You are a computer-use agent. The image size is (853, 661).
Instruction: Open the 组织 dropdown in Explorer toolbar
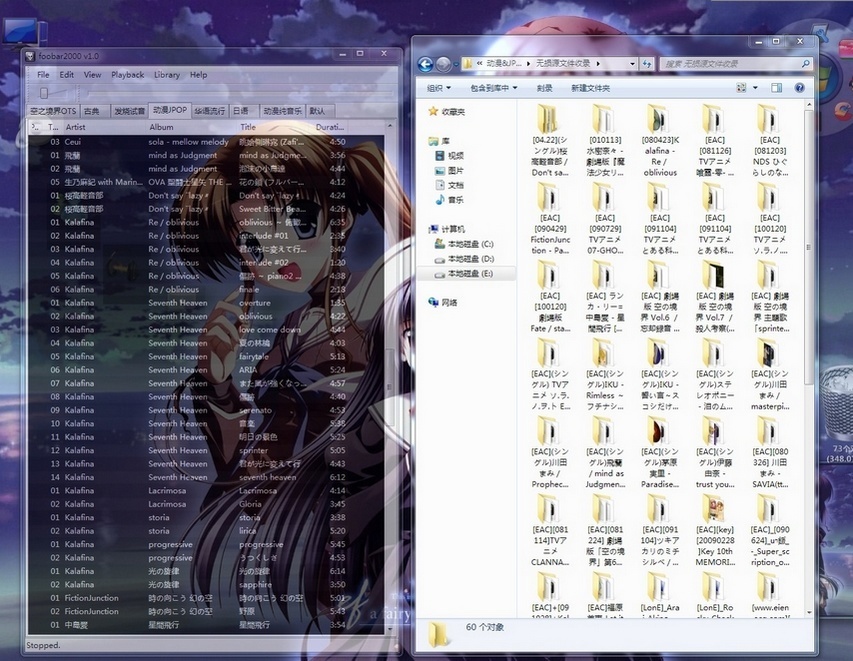(438, 88)
